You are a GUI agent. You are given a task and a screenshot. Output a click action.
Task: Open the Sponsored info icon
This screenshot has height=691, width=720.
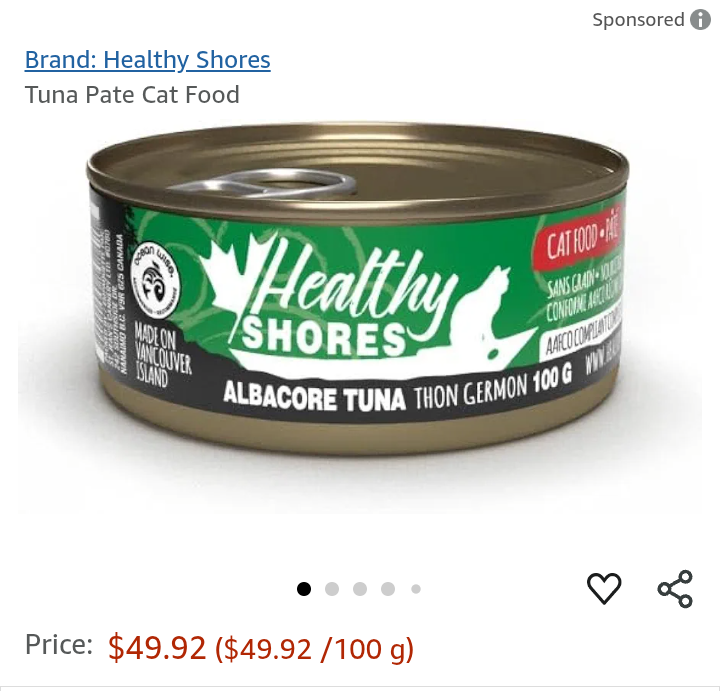point(701,20)
